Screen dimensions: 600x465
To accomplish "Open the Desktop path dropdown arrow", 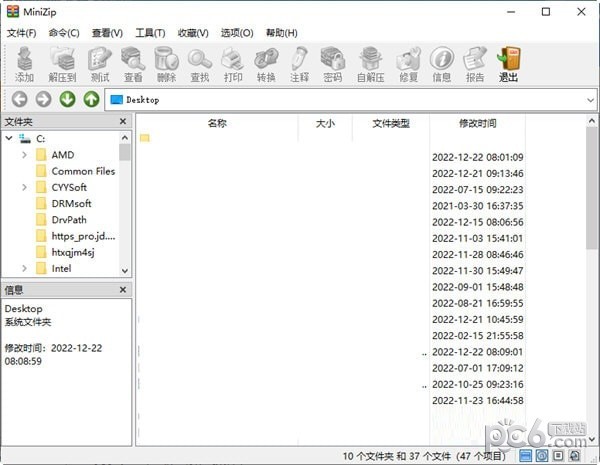I will click(x=590, y=100).
